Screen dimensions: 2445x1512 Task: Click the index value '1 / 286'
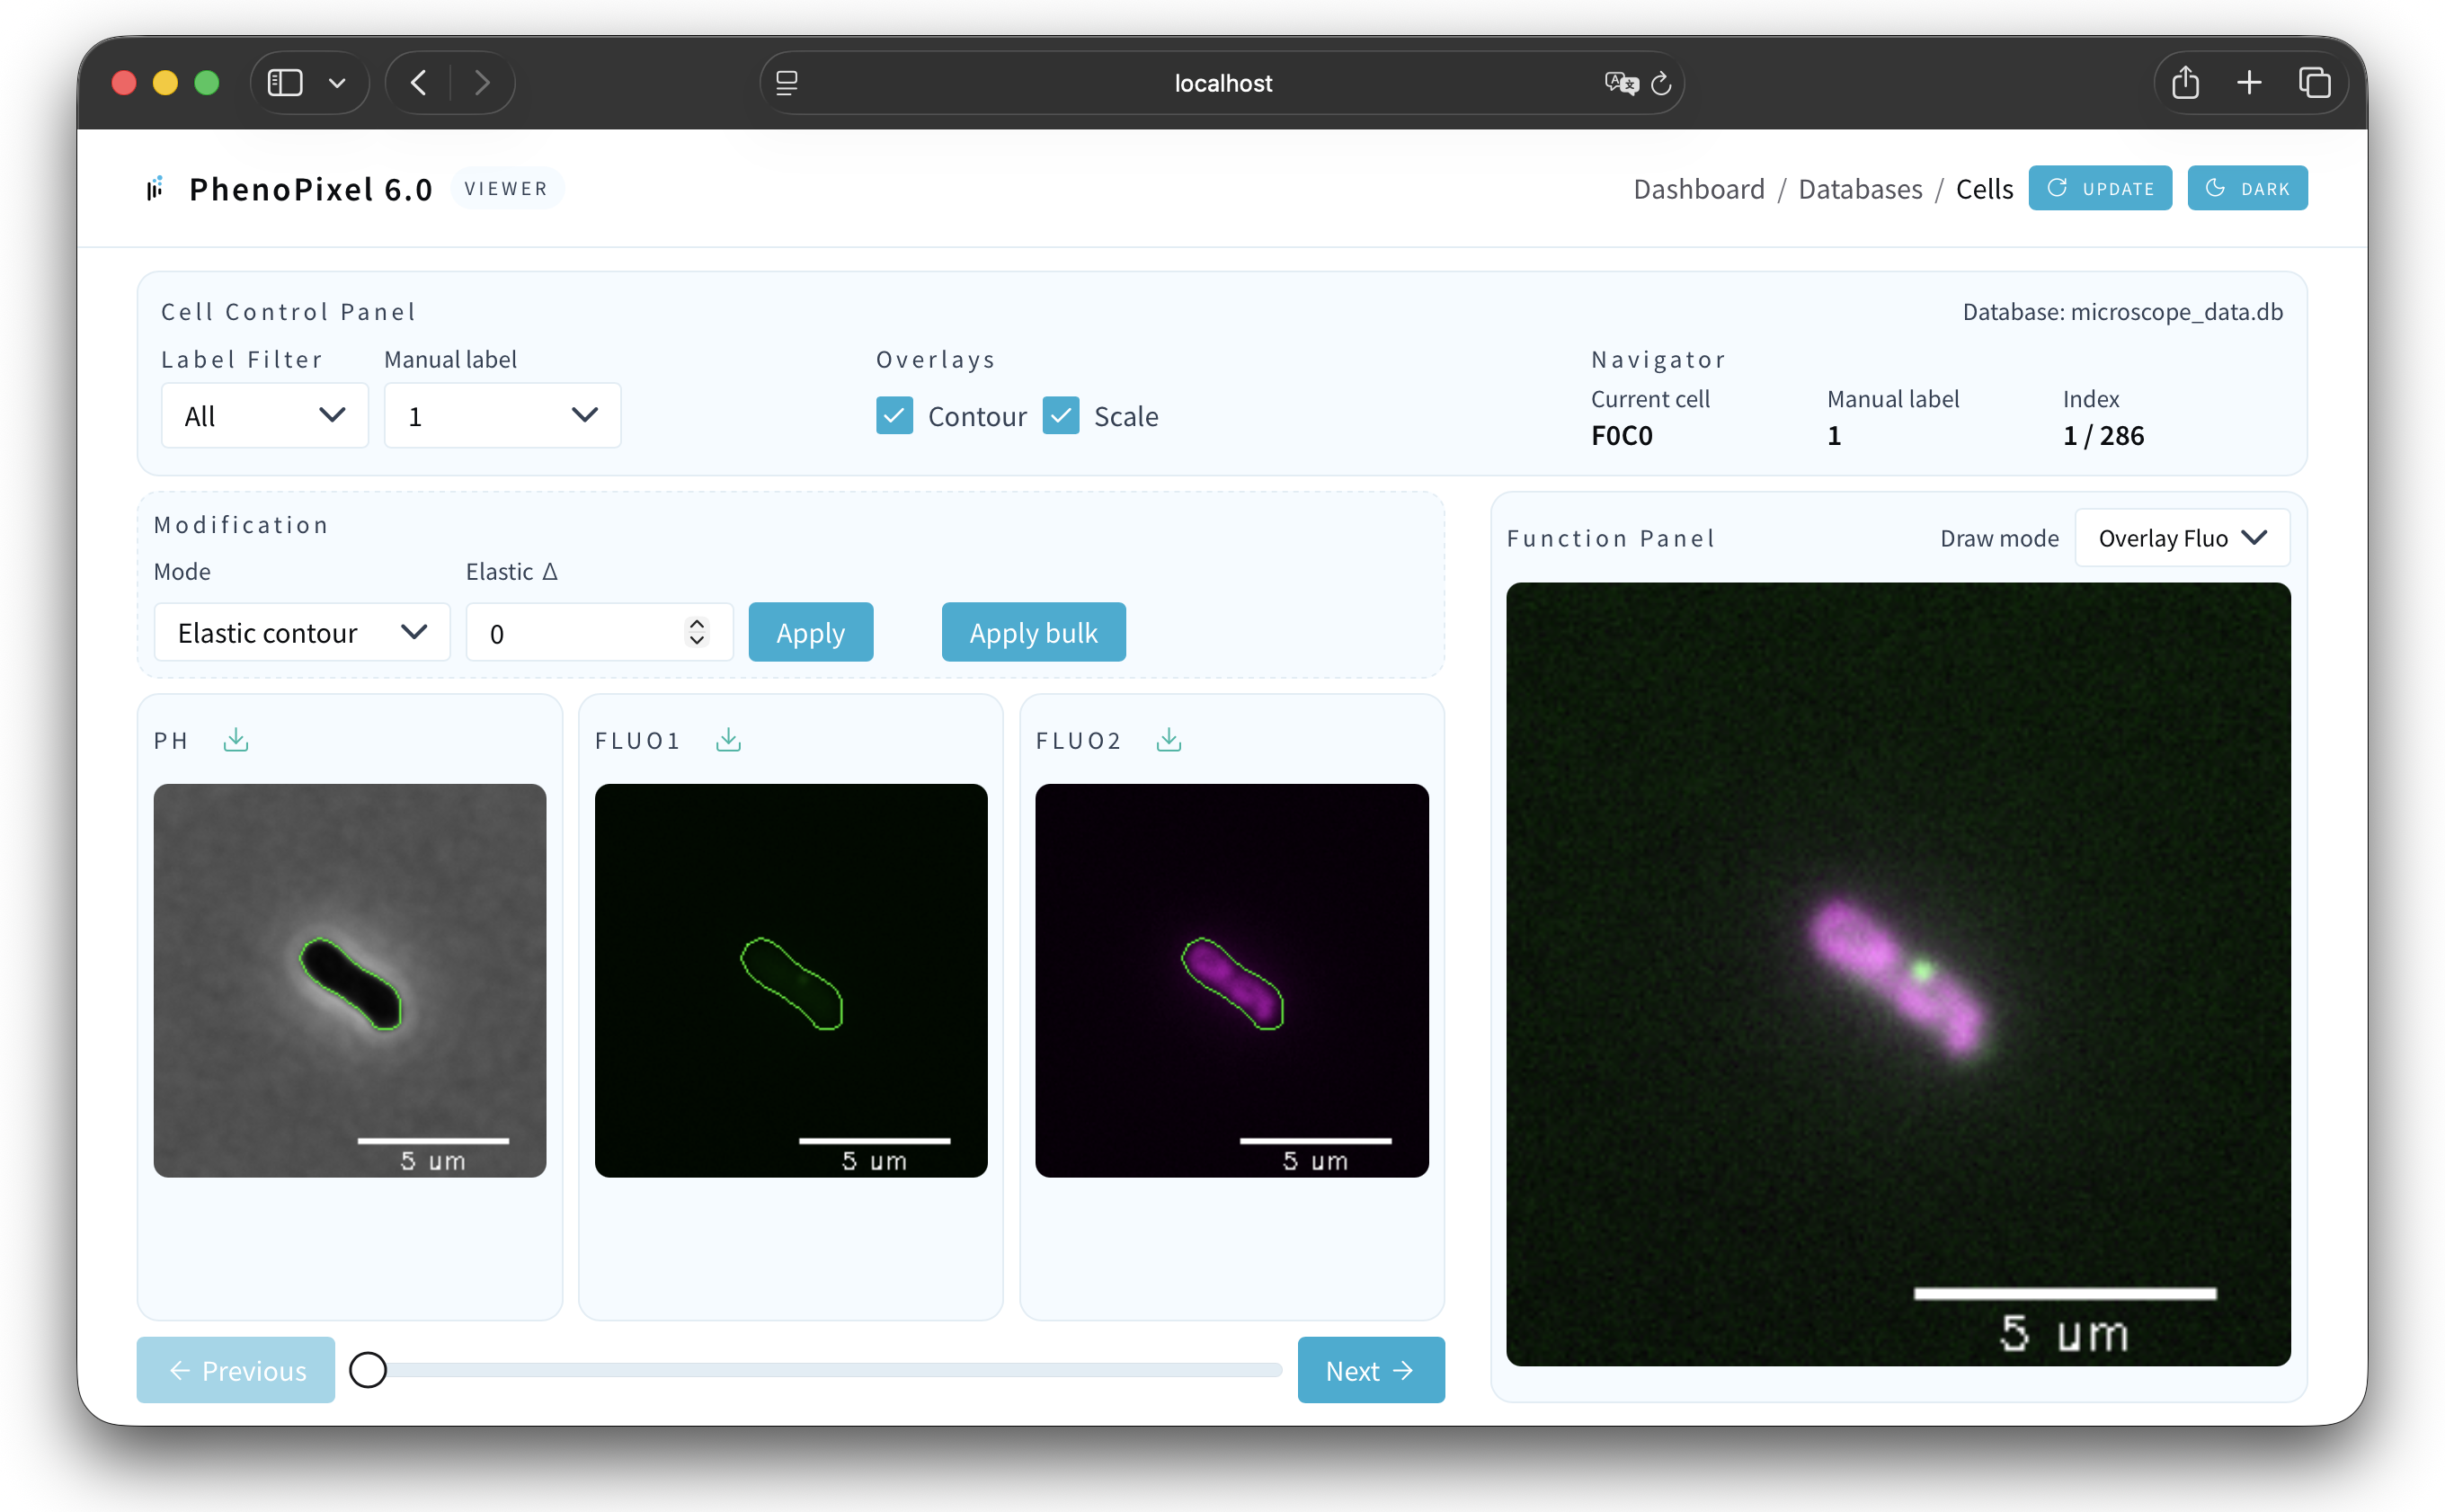2103,436
